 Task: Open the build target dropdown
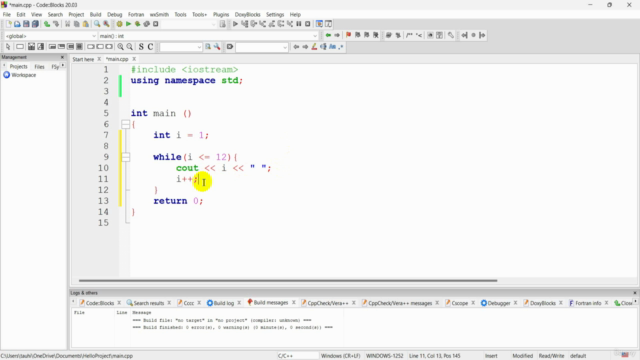[x=188, y=24]
